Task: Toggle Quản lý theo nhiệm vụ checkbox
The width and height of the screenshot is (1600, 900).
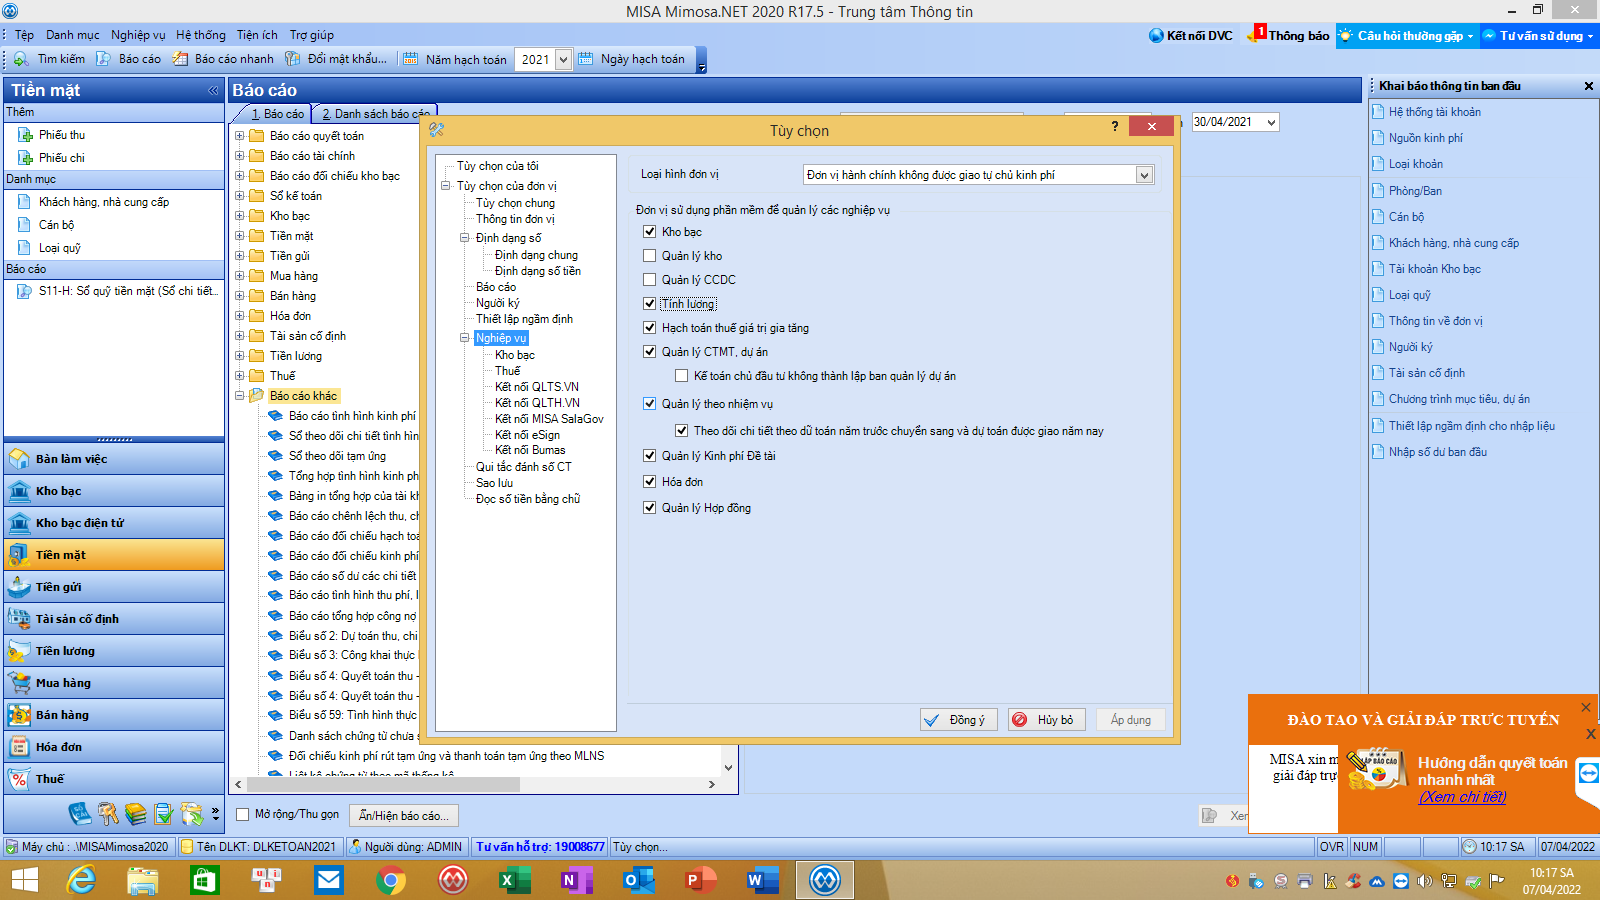Action: (x=650, y=404)
